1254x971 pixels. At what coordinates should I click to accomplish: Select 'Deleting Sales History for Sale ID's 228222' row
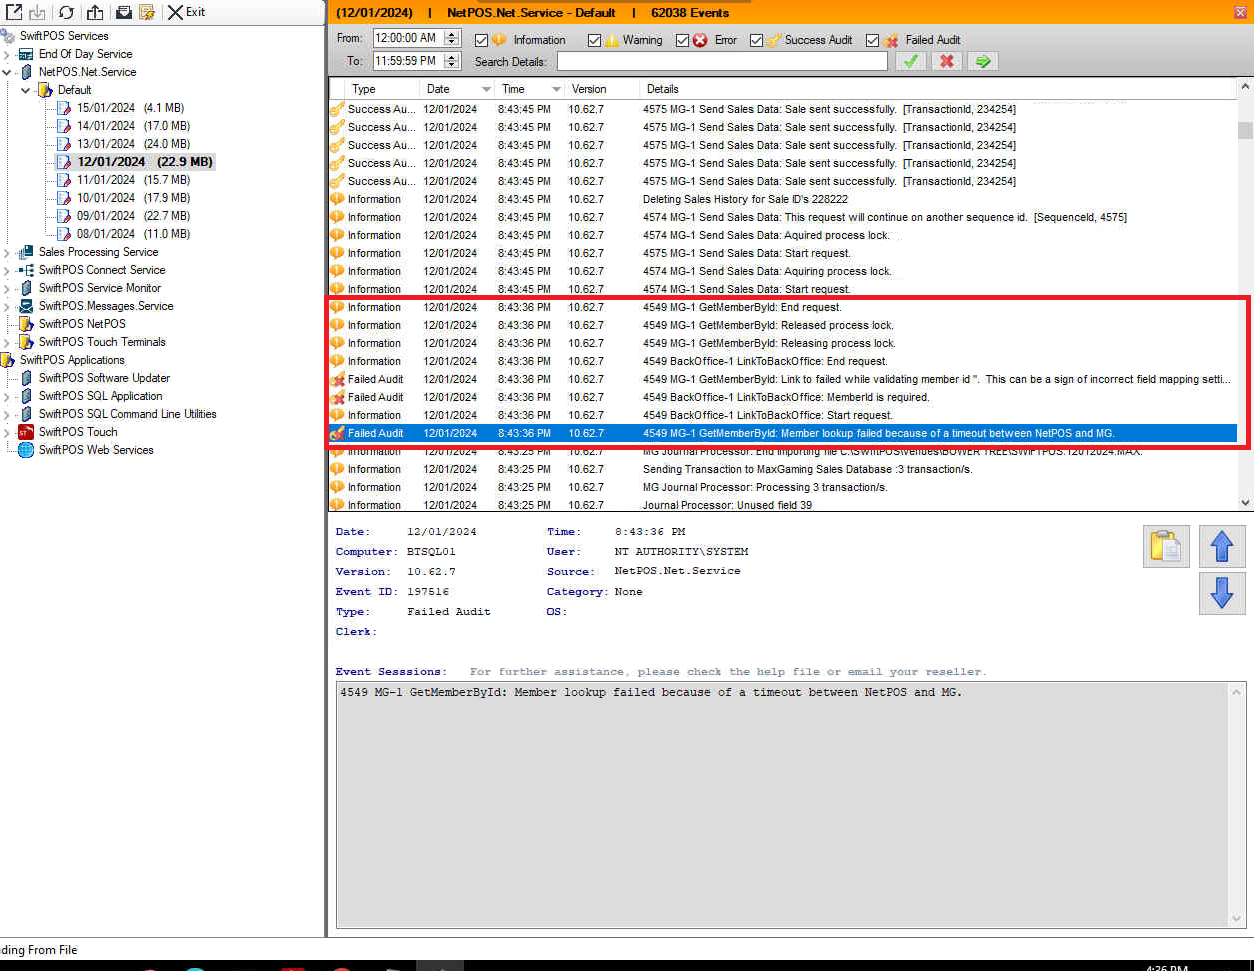click(783, 199)
